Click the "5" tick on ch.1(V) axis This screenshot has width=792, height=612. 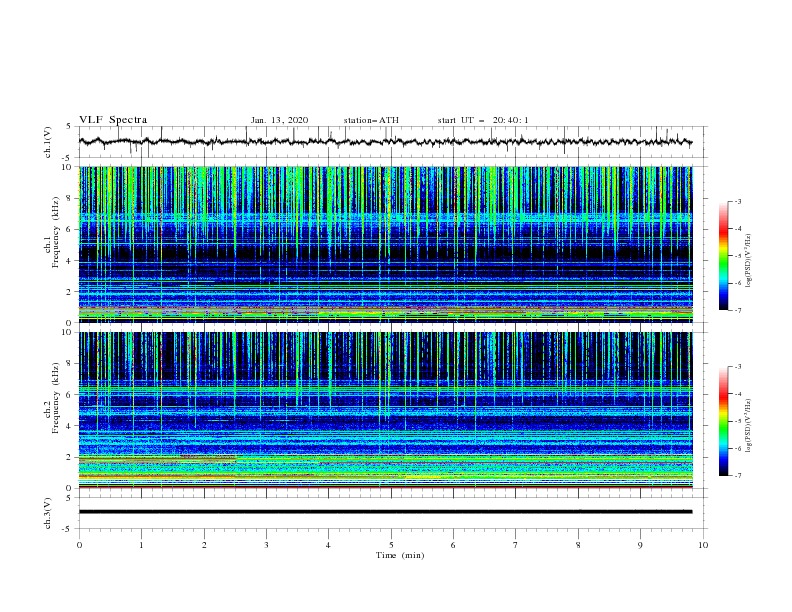(x=69, y=126)
